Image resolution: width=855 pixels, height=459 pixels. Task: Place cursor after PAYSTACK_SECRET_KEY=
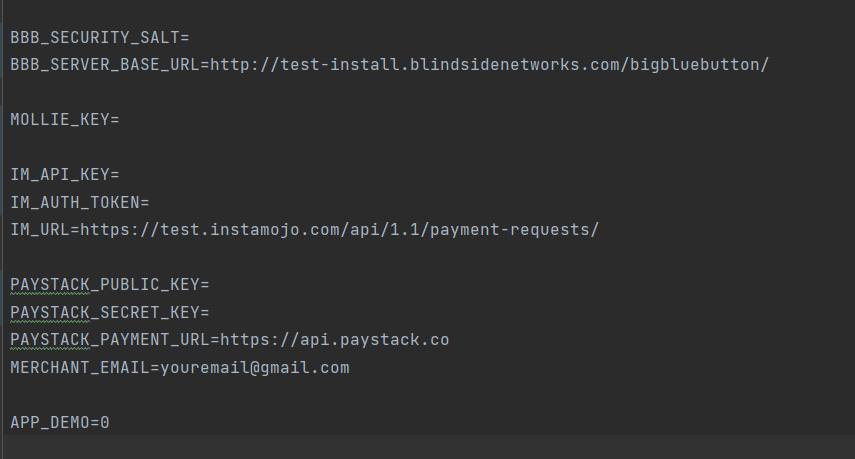(x=210, y=313)
